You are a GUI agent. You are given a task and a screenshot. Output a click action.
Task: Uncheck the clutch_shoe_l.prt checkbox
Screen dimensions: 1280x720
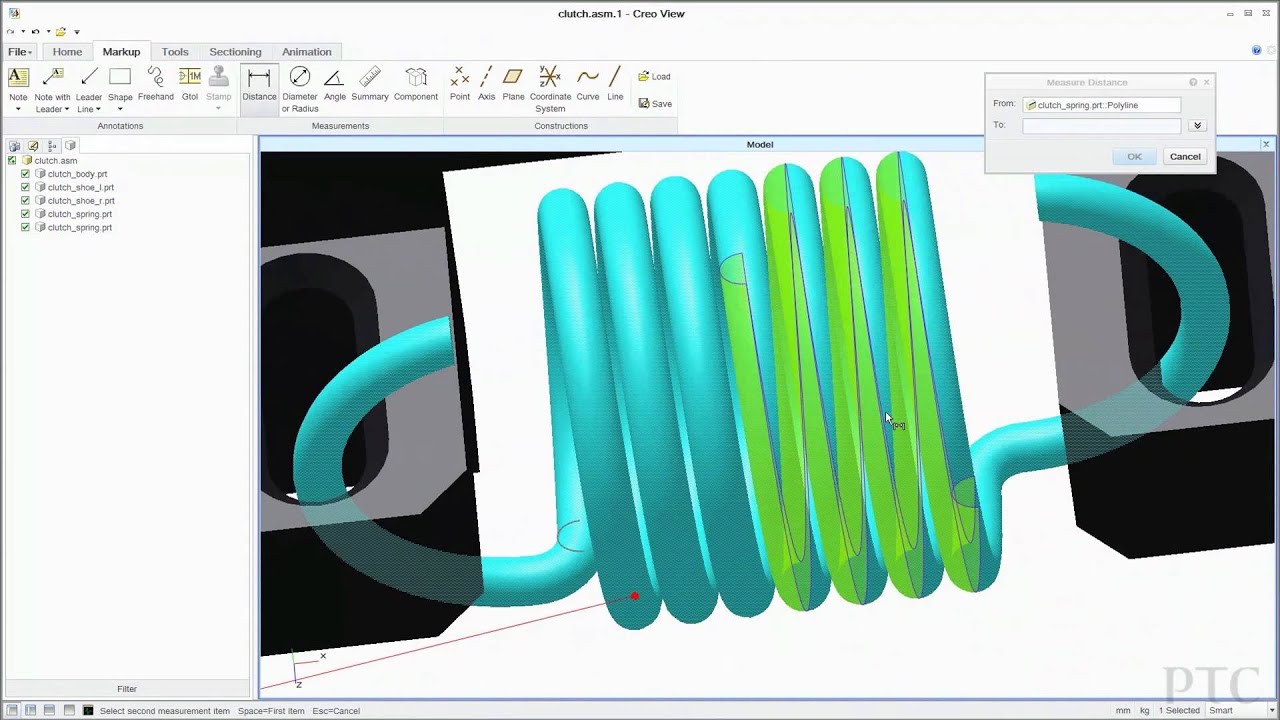26,187
